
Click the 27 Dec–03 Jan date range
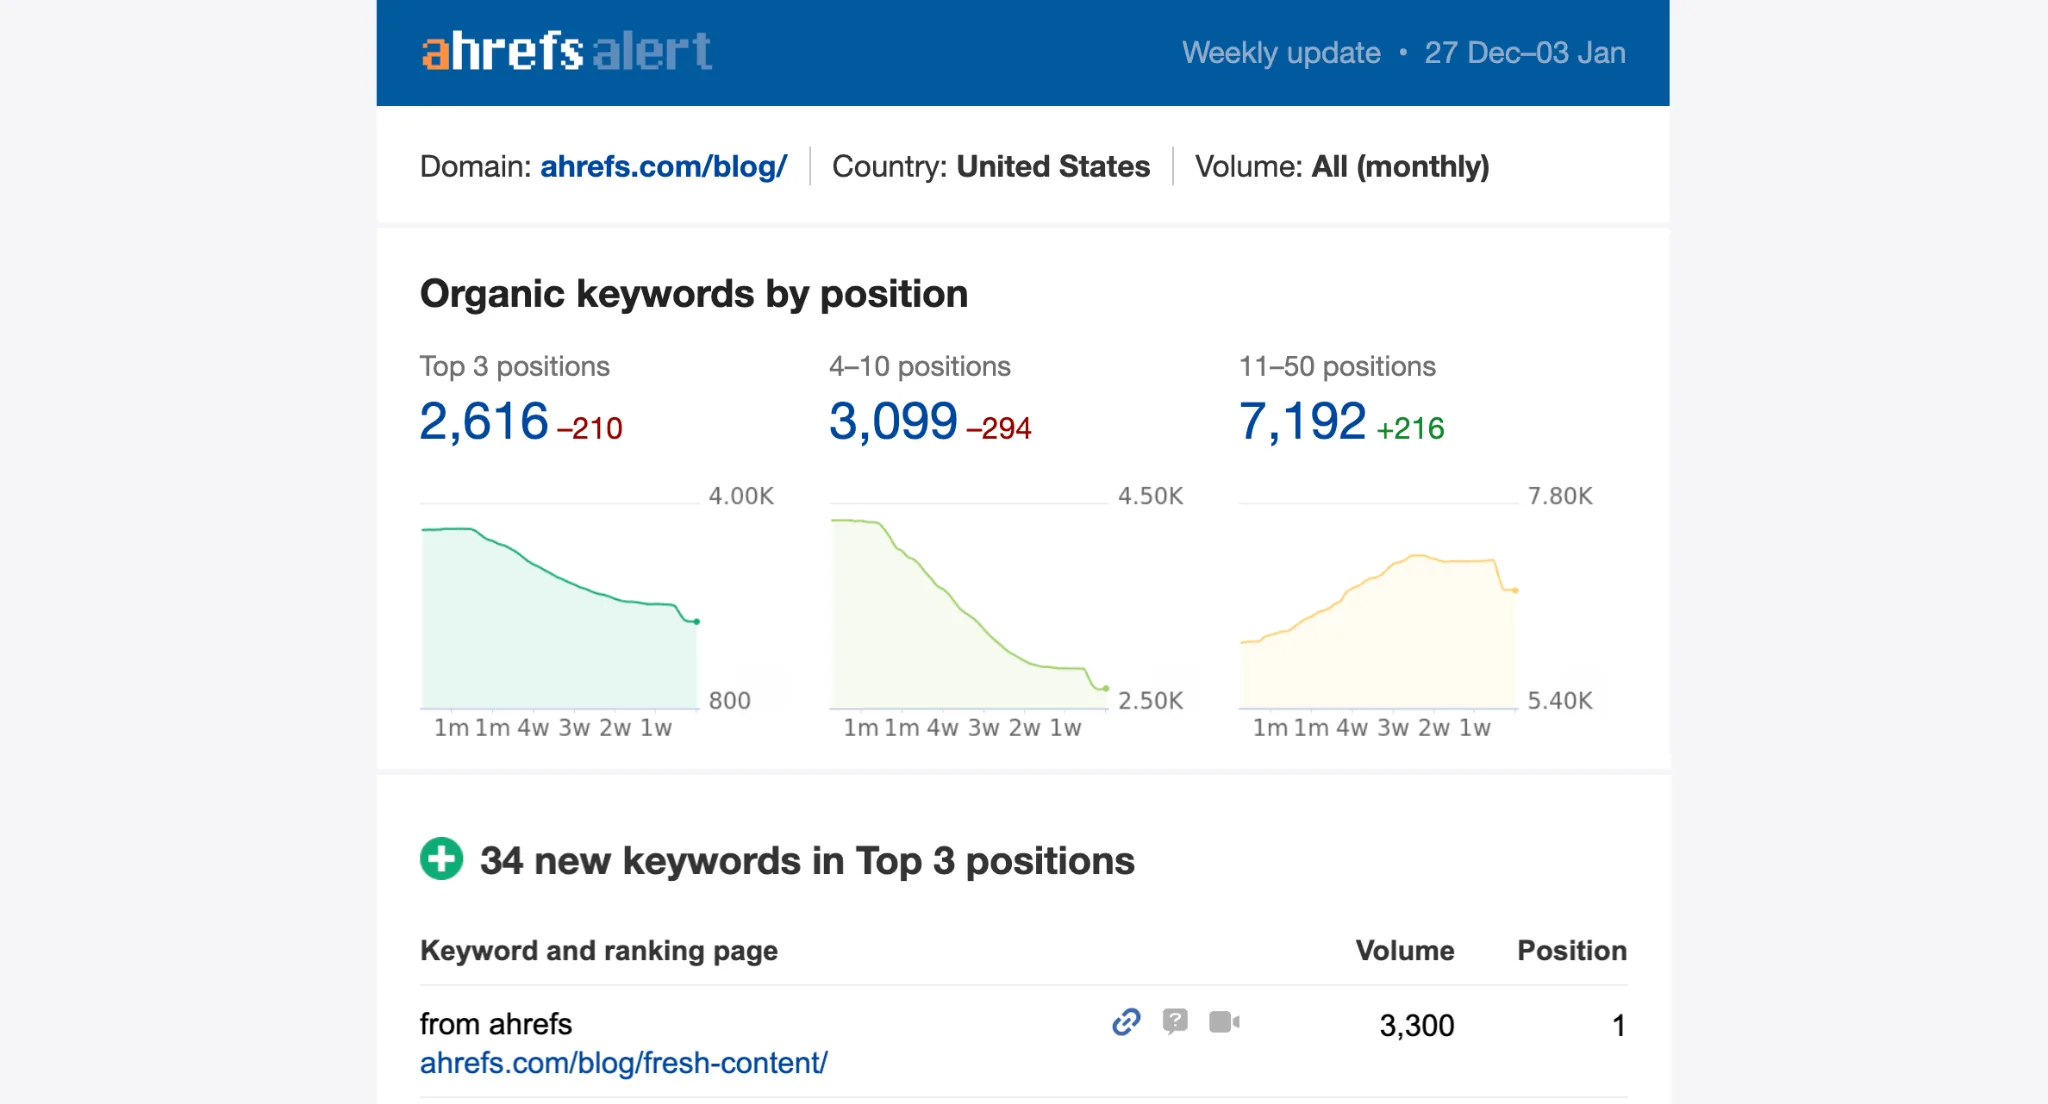pyautogui.click(x=1526, y=53)
